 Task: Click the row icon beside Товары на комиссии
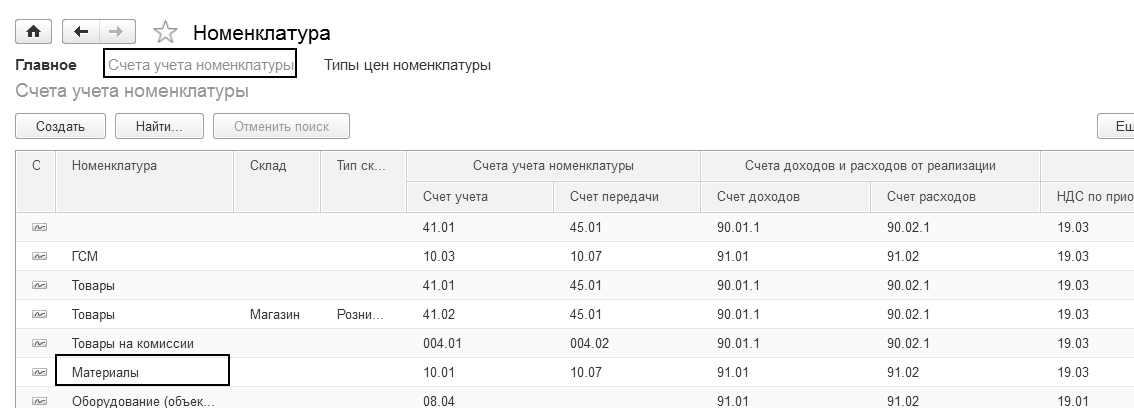pyautogui.click(x=39, y=343)
